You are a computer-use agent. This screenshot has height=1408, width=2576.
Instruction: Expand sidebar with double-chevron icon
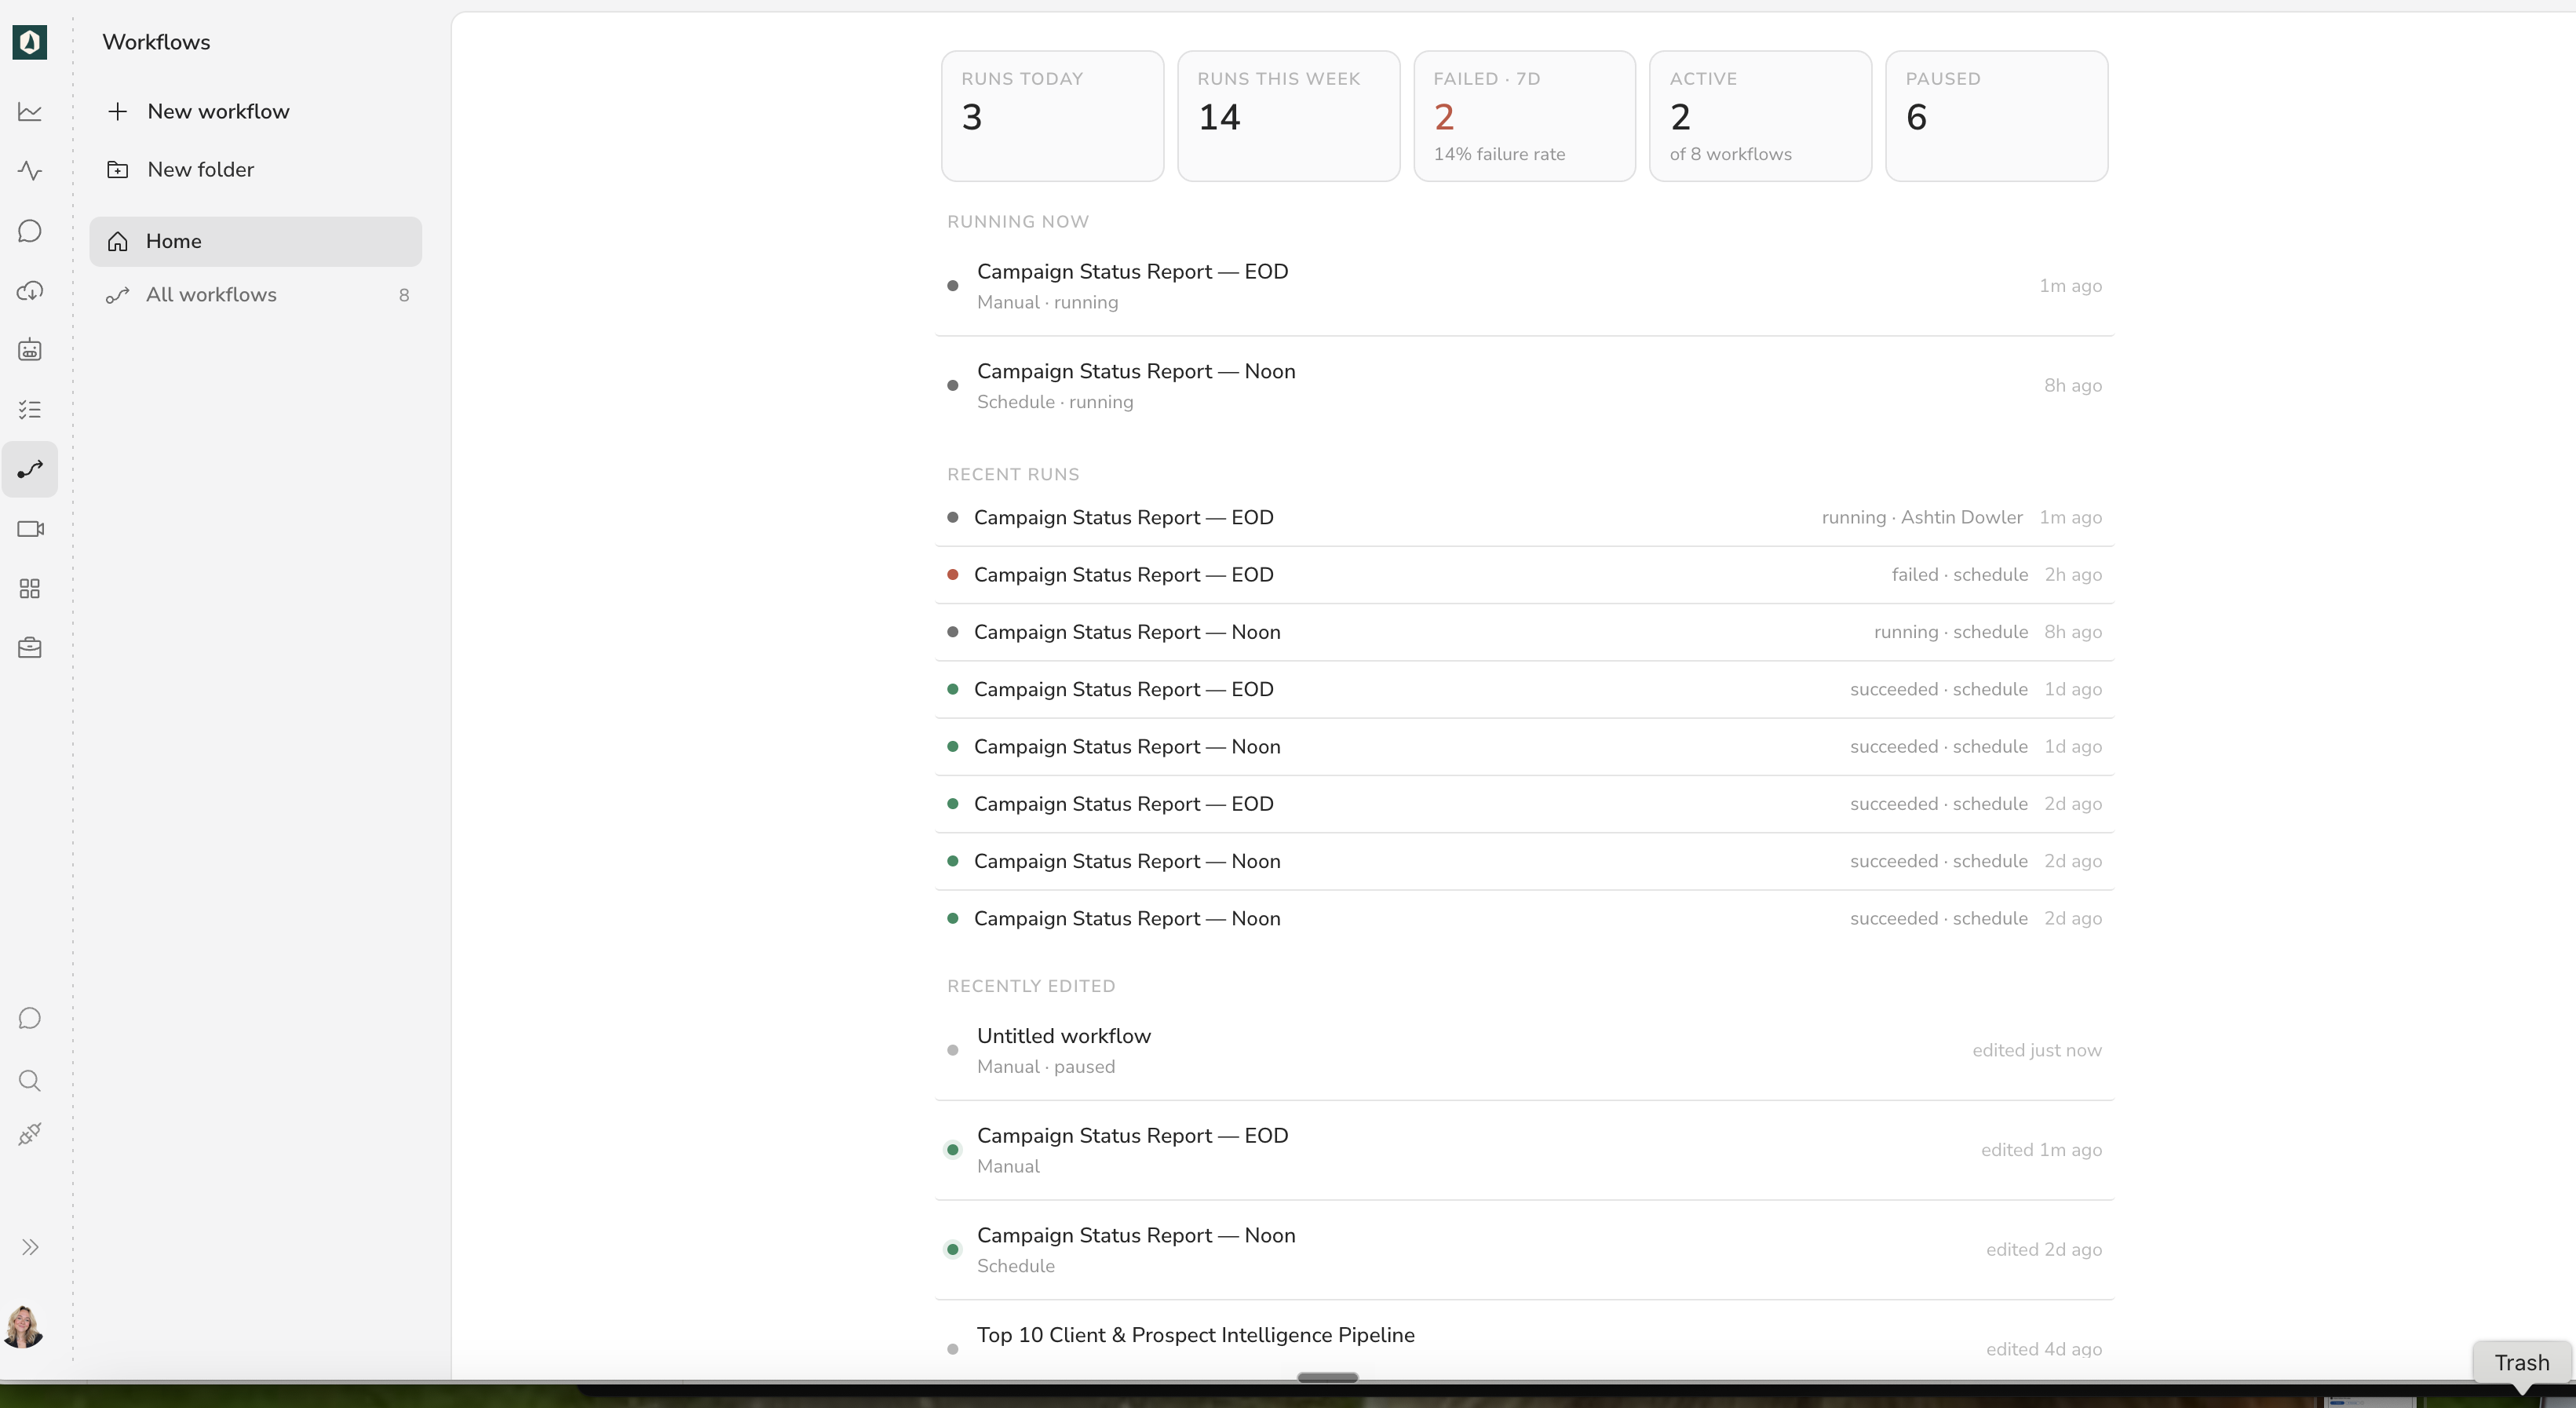coord(30,1247)
